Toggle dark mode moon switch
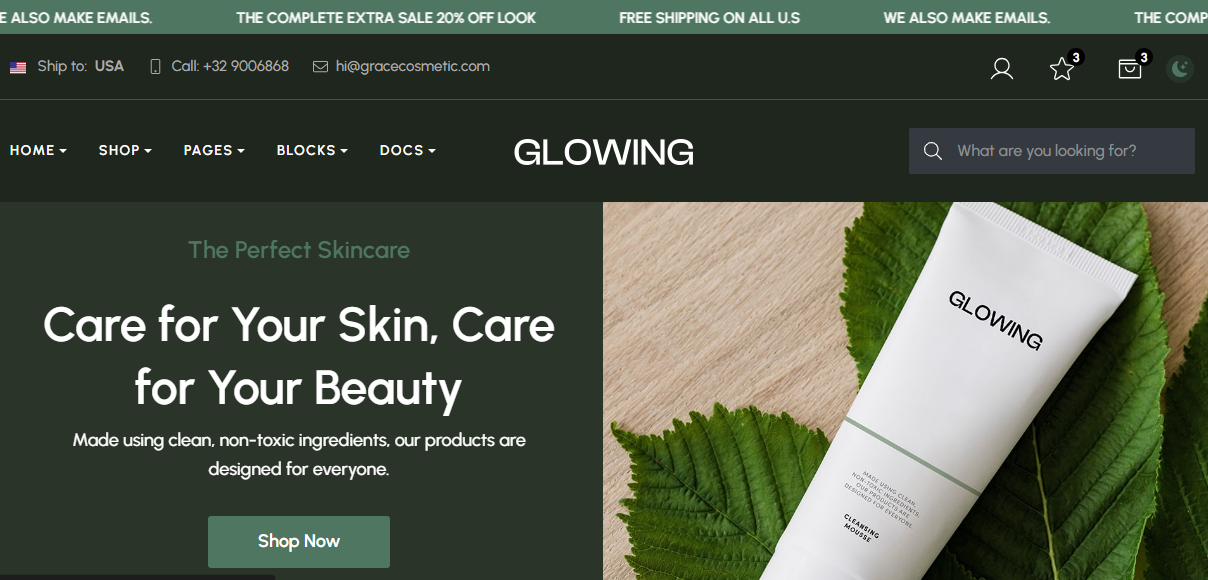The width and height of the screenshot is (1208, 580). 1181,68
